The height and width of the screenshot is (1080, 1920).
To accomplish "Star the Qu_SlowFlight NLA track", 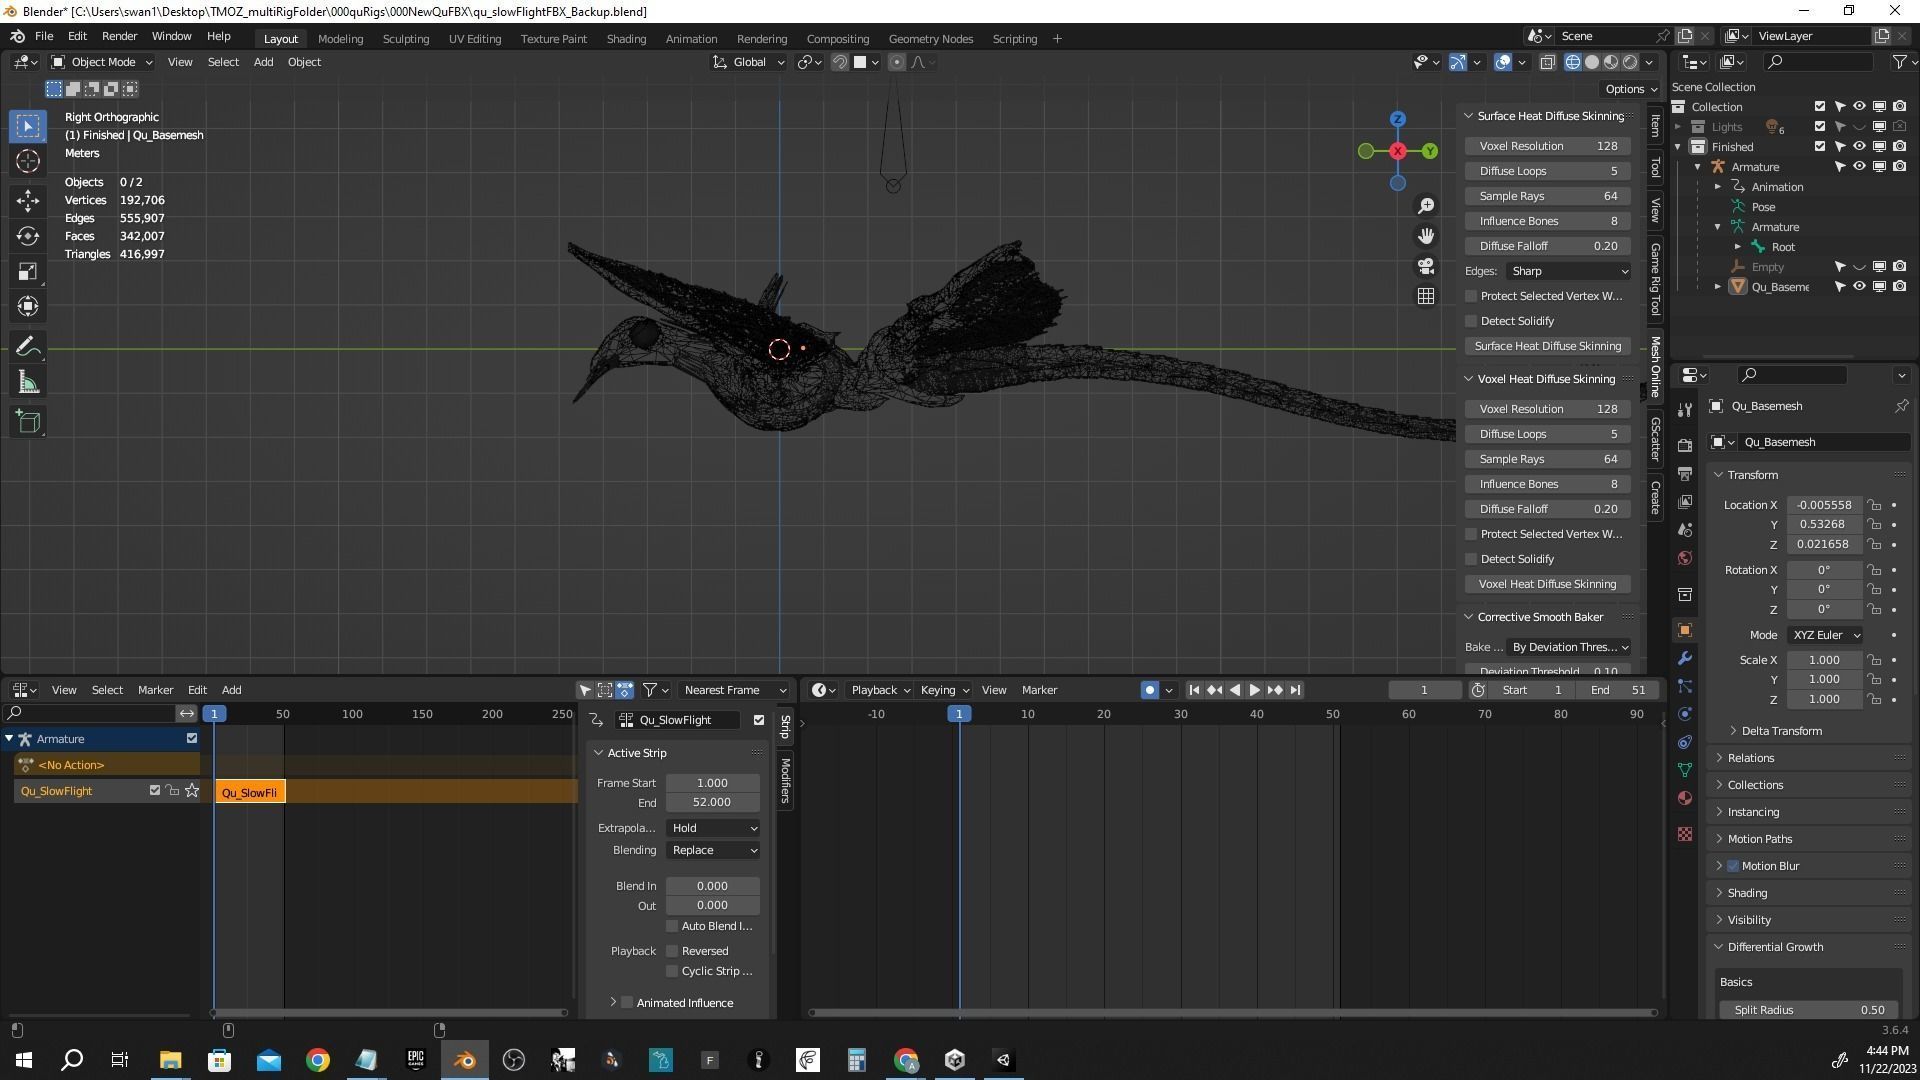I will (x=192, y=791).
